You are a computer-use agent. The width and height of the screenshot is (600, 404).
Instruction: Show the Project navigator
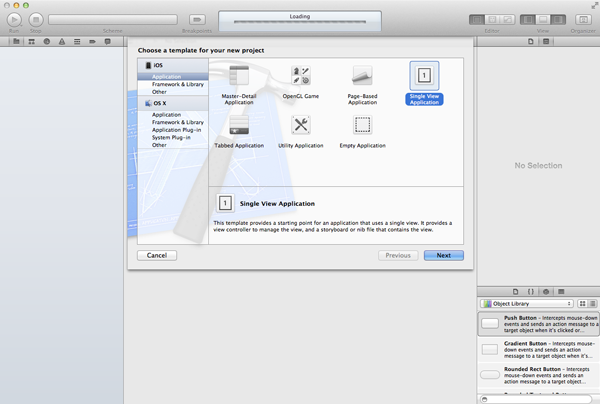click(16, 41)
